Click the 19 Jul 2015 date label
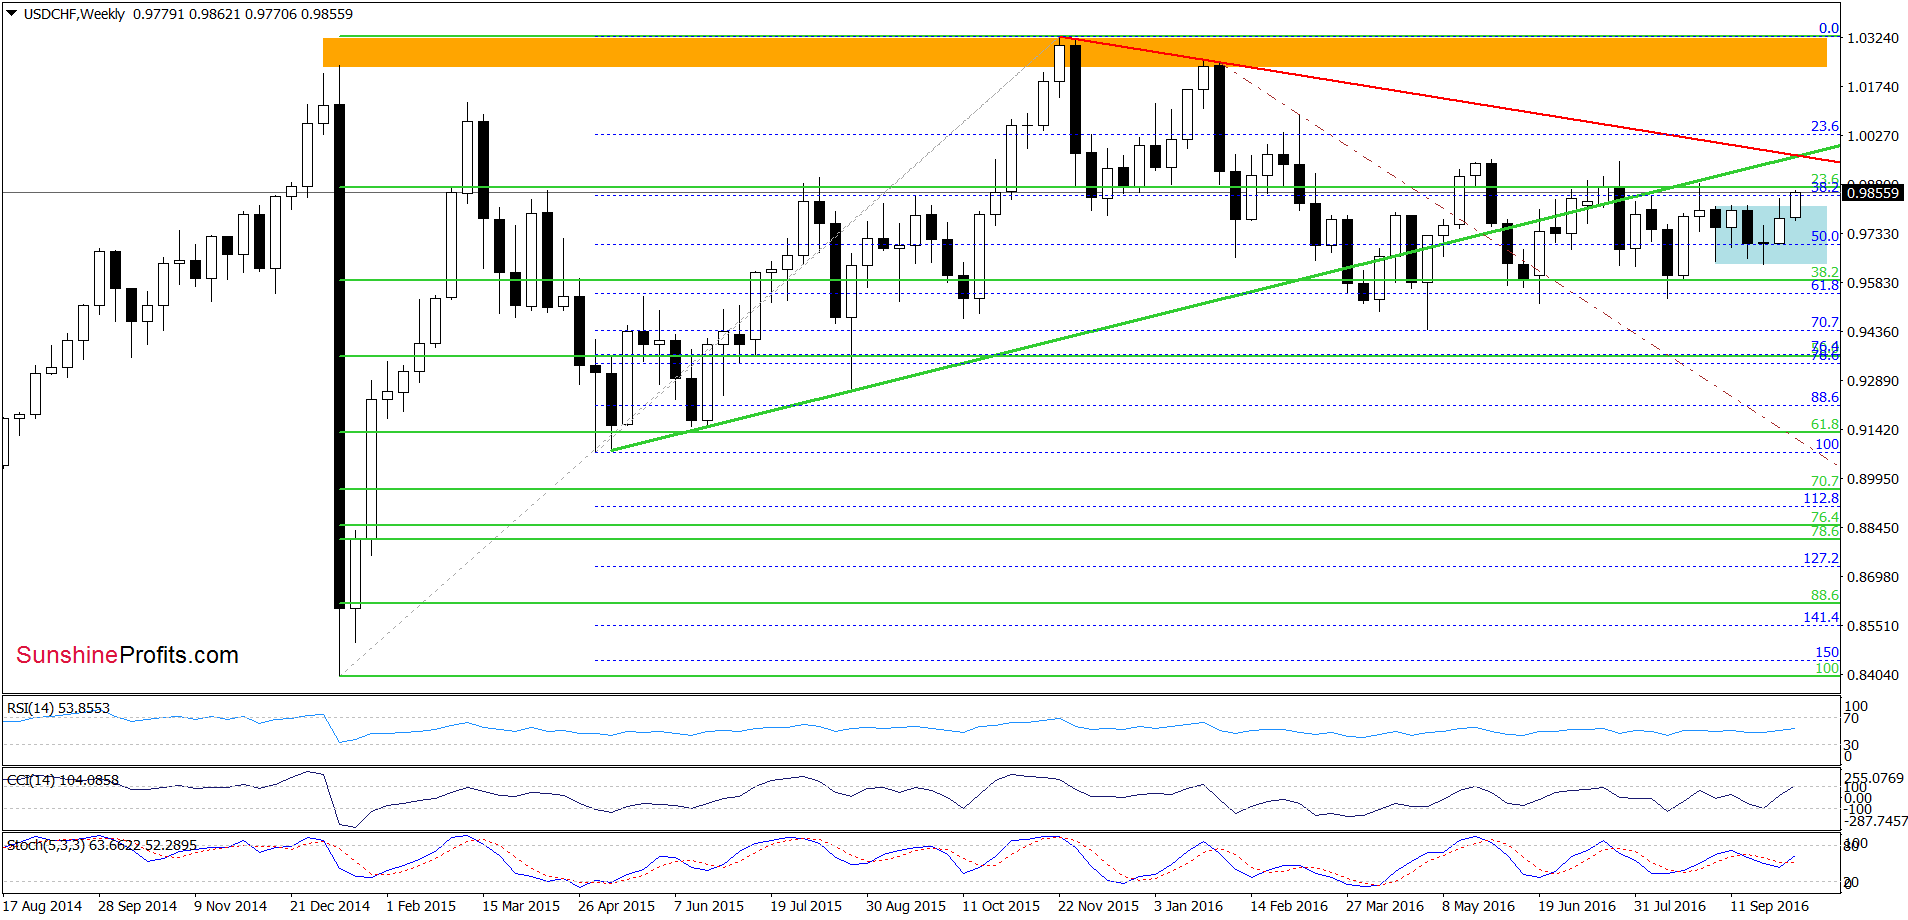The image size is (1908, 920). pos(806,906)
